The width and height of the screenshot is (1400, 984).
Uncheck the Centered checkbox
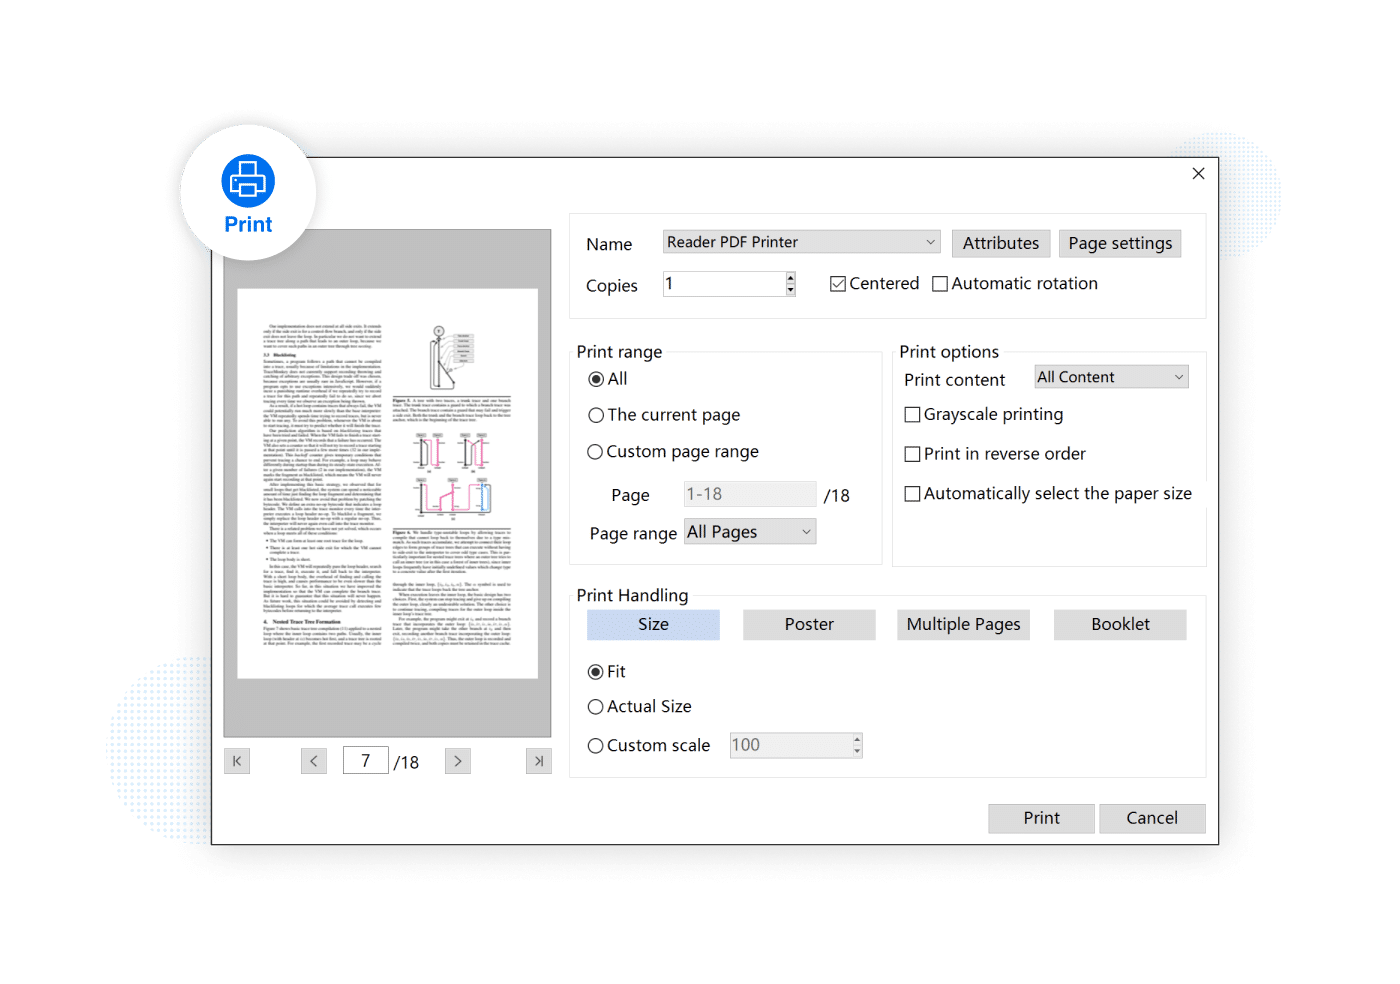pos(838,284)
